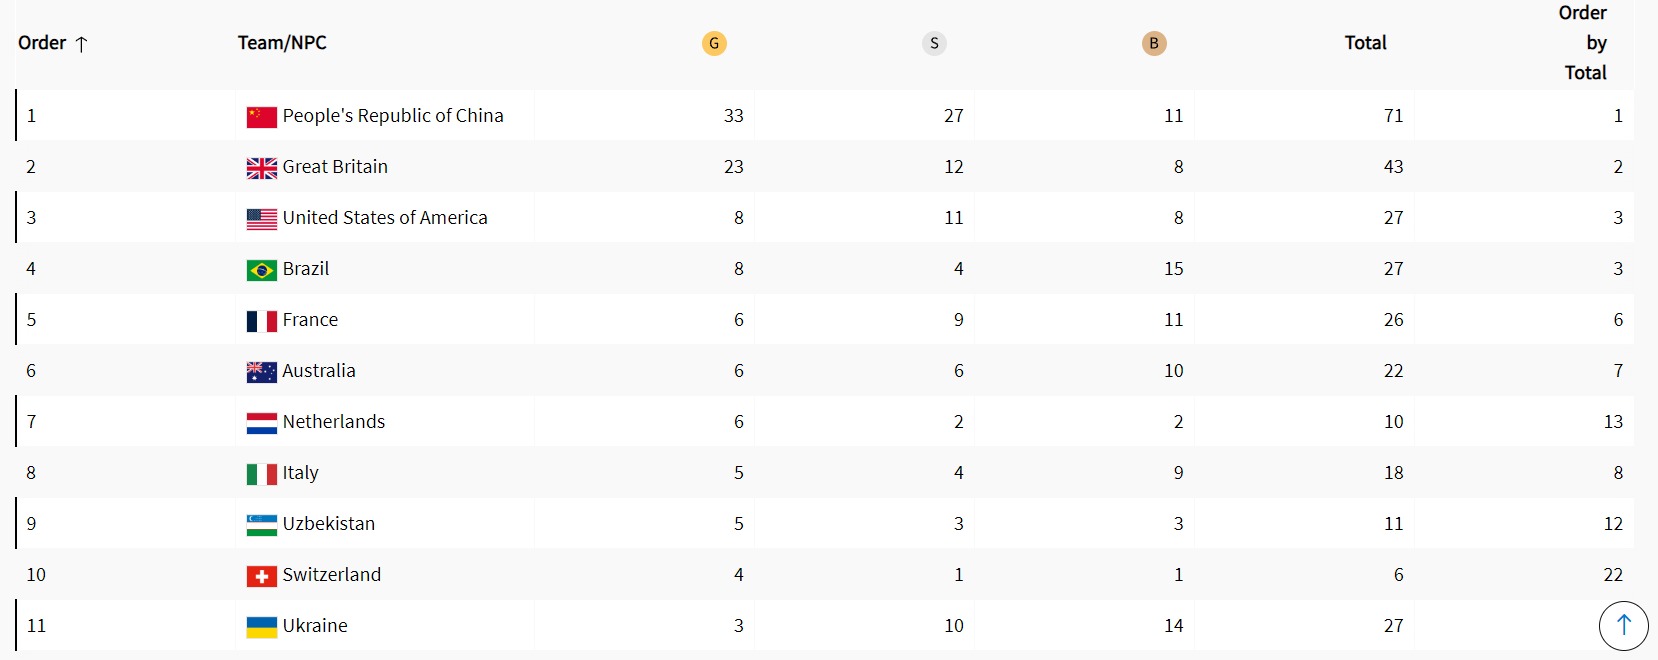Open People's Republic of China team link
1658x660 pixels.
pos(393,116)
